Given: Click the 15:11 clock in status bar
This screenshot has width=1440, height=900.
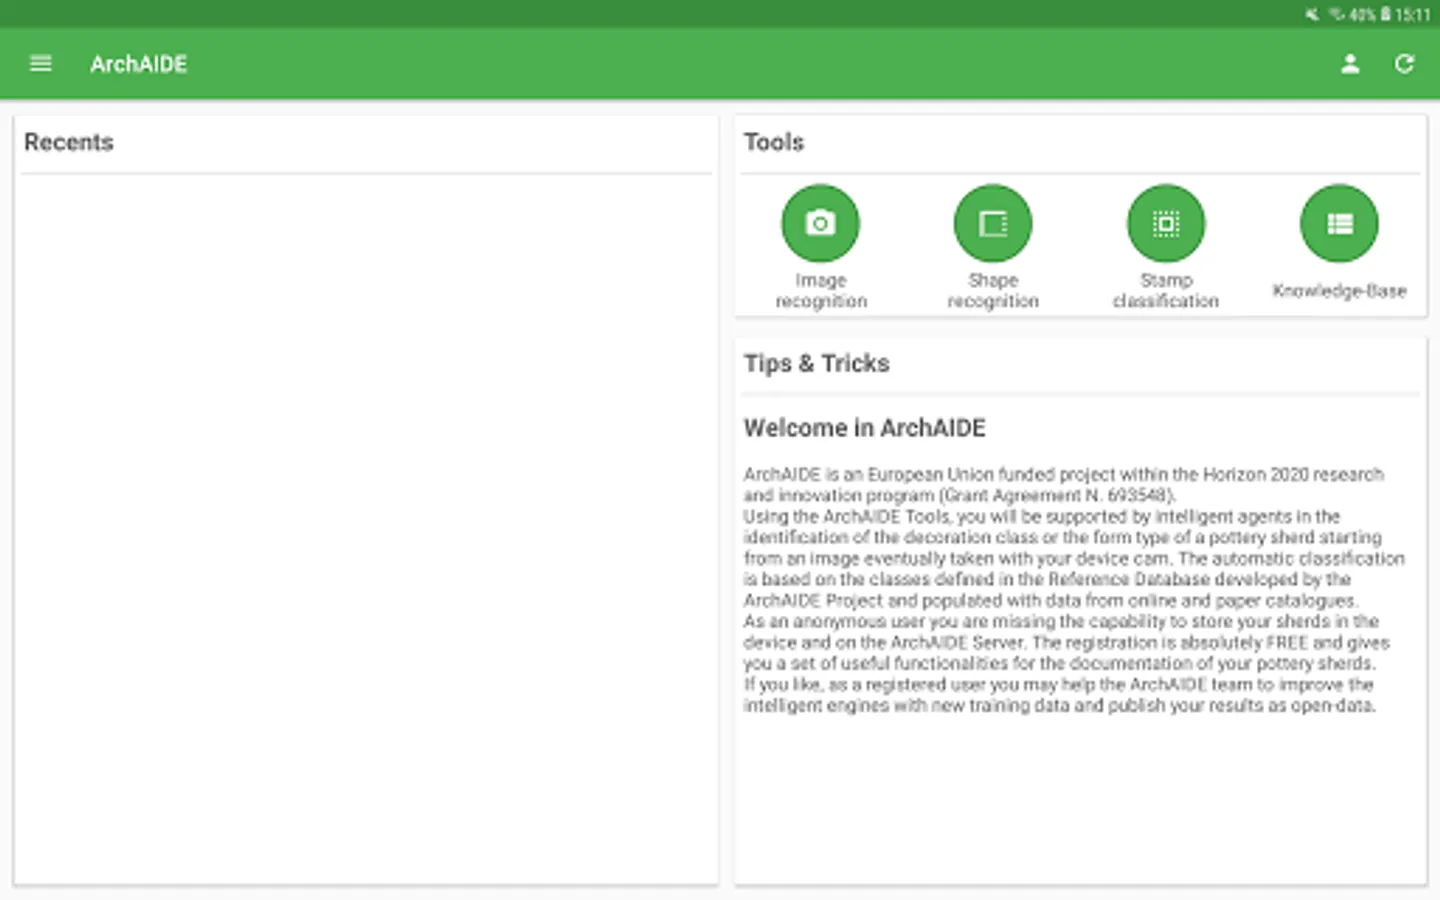Looking at the screenshot, I should coord(1413,14).
